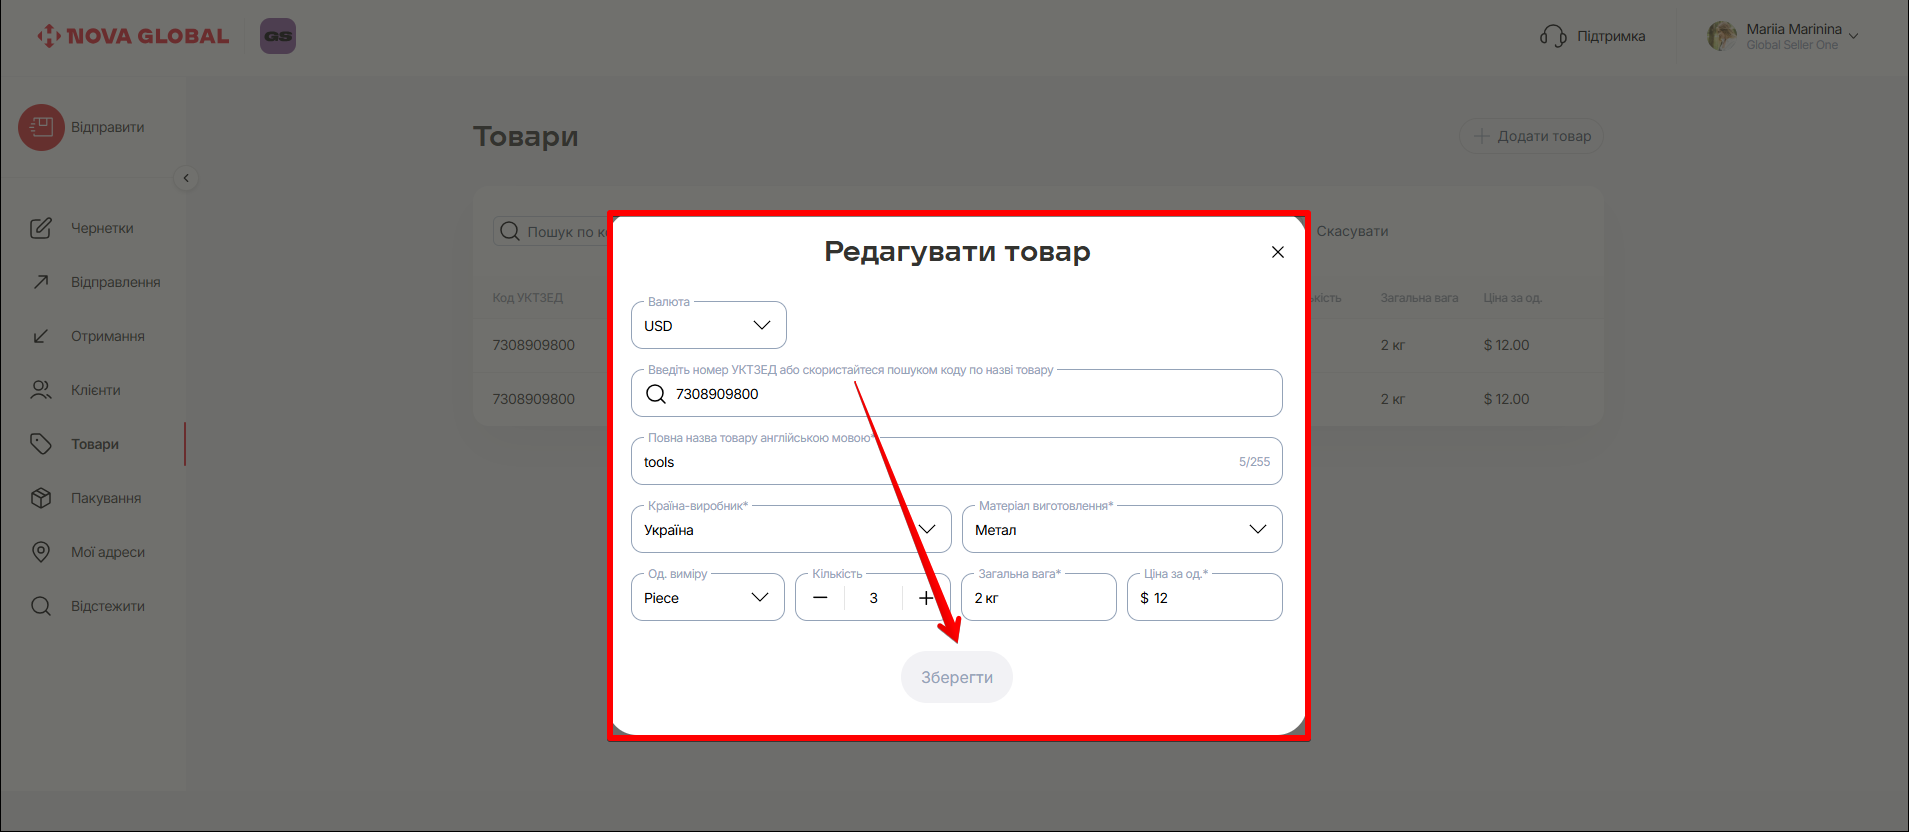Decrease quantity with the minus button
The image size is (1909, 832).
click(x=820, y=598)
